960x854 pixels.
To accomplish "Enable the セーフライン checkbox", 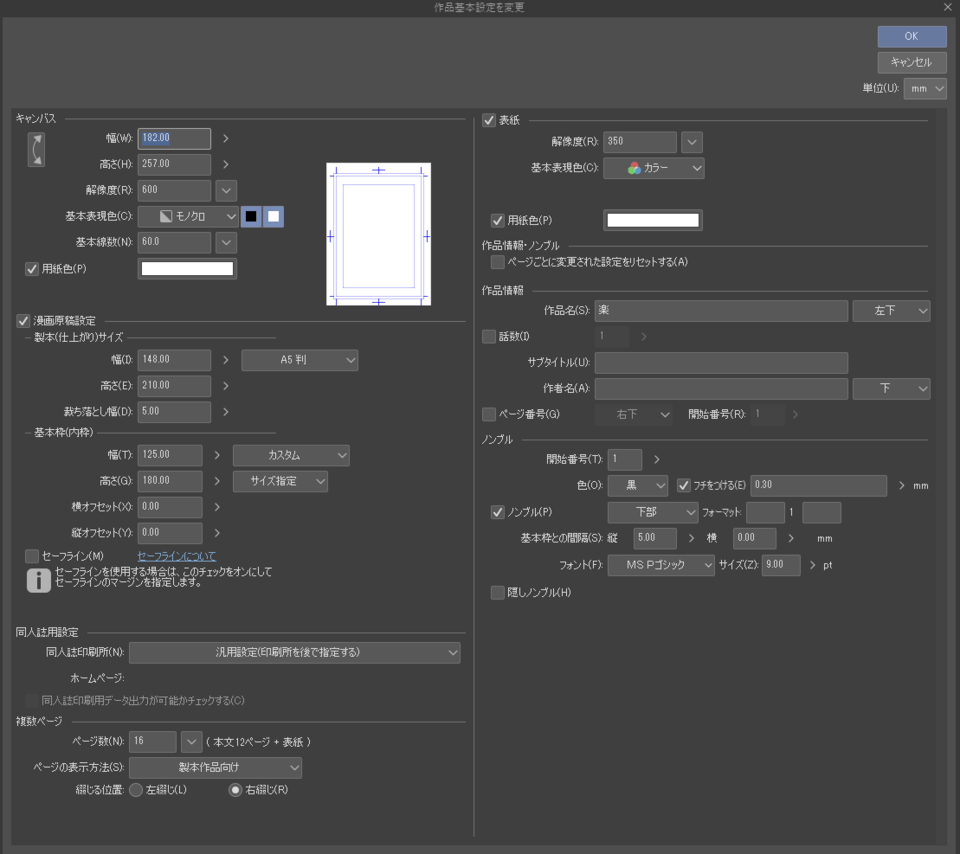I will (x=33, y=556).
